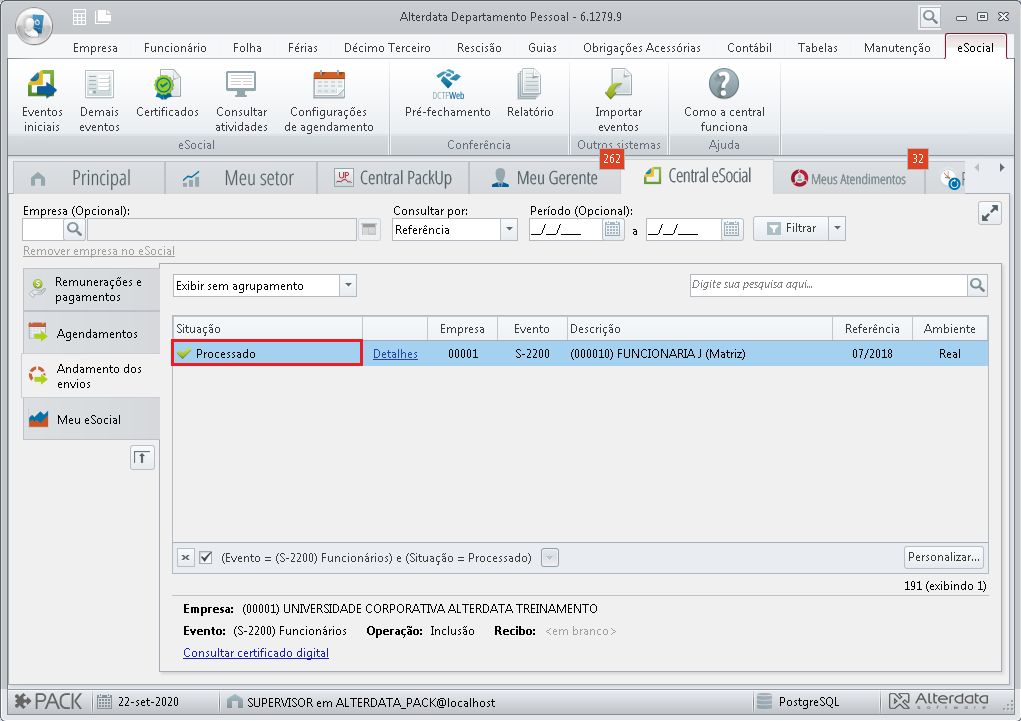Click the calendar icon in the status bar

tap(104, 701)
